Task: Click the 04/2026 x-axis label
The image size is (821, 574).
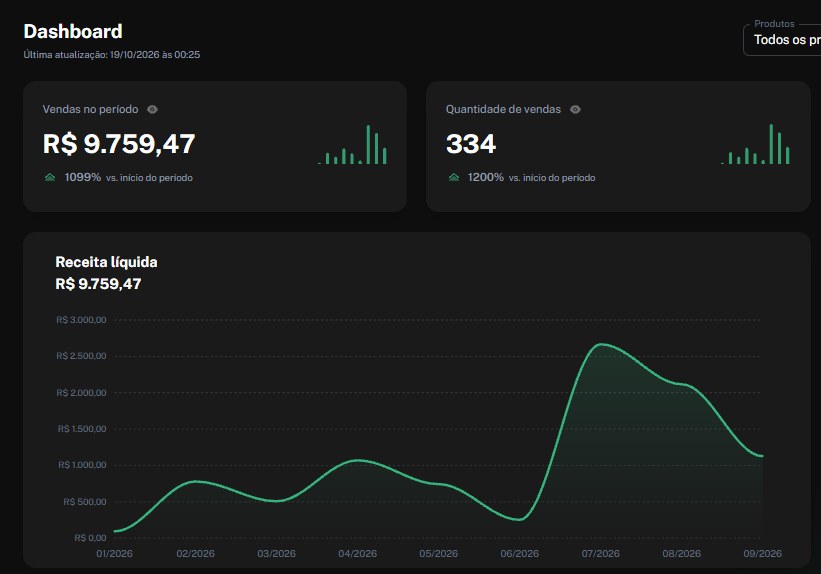Action: (x=358, y=554)
